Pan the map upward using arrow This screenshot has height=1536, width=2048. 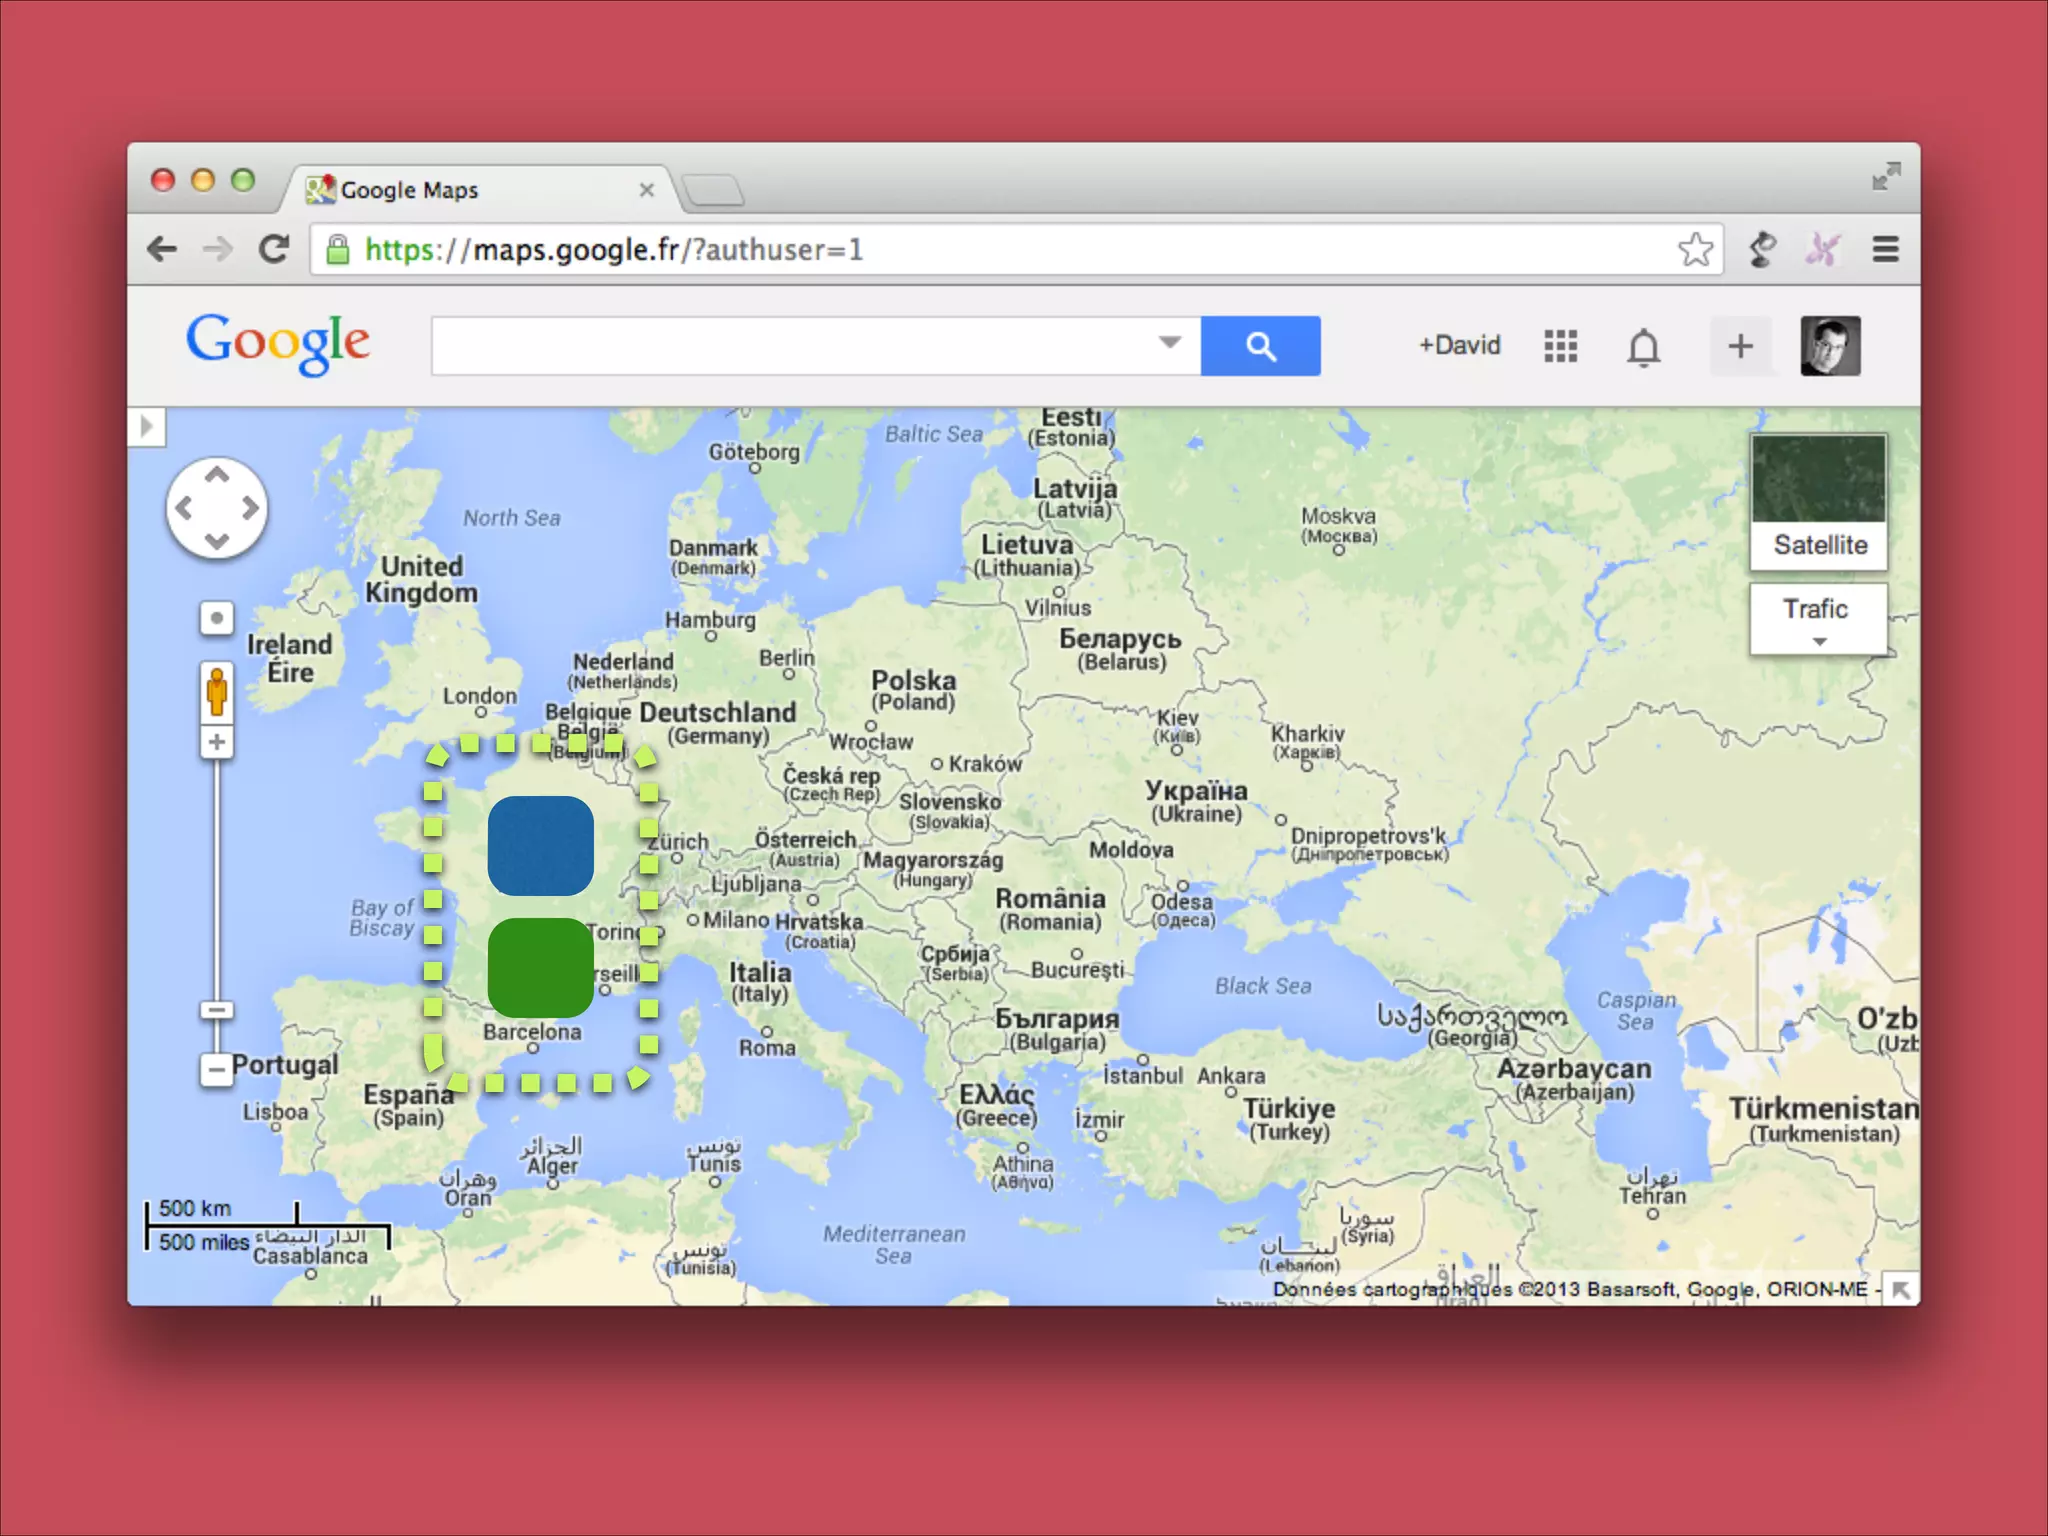(x=217, y=474)
